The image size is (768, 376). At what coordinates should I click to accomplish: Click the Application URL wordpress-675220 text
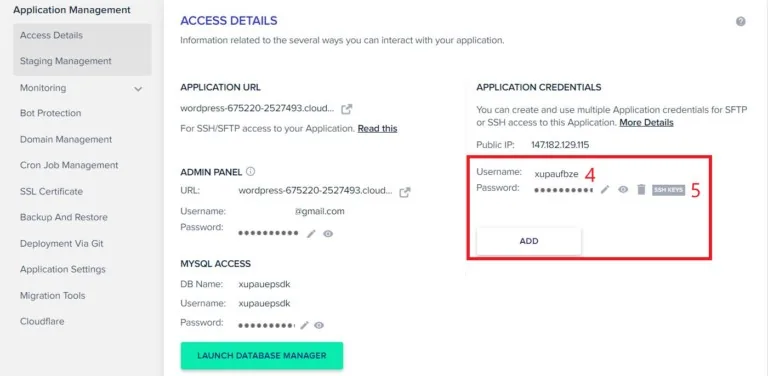258,108
